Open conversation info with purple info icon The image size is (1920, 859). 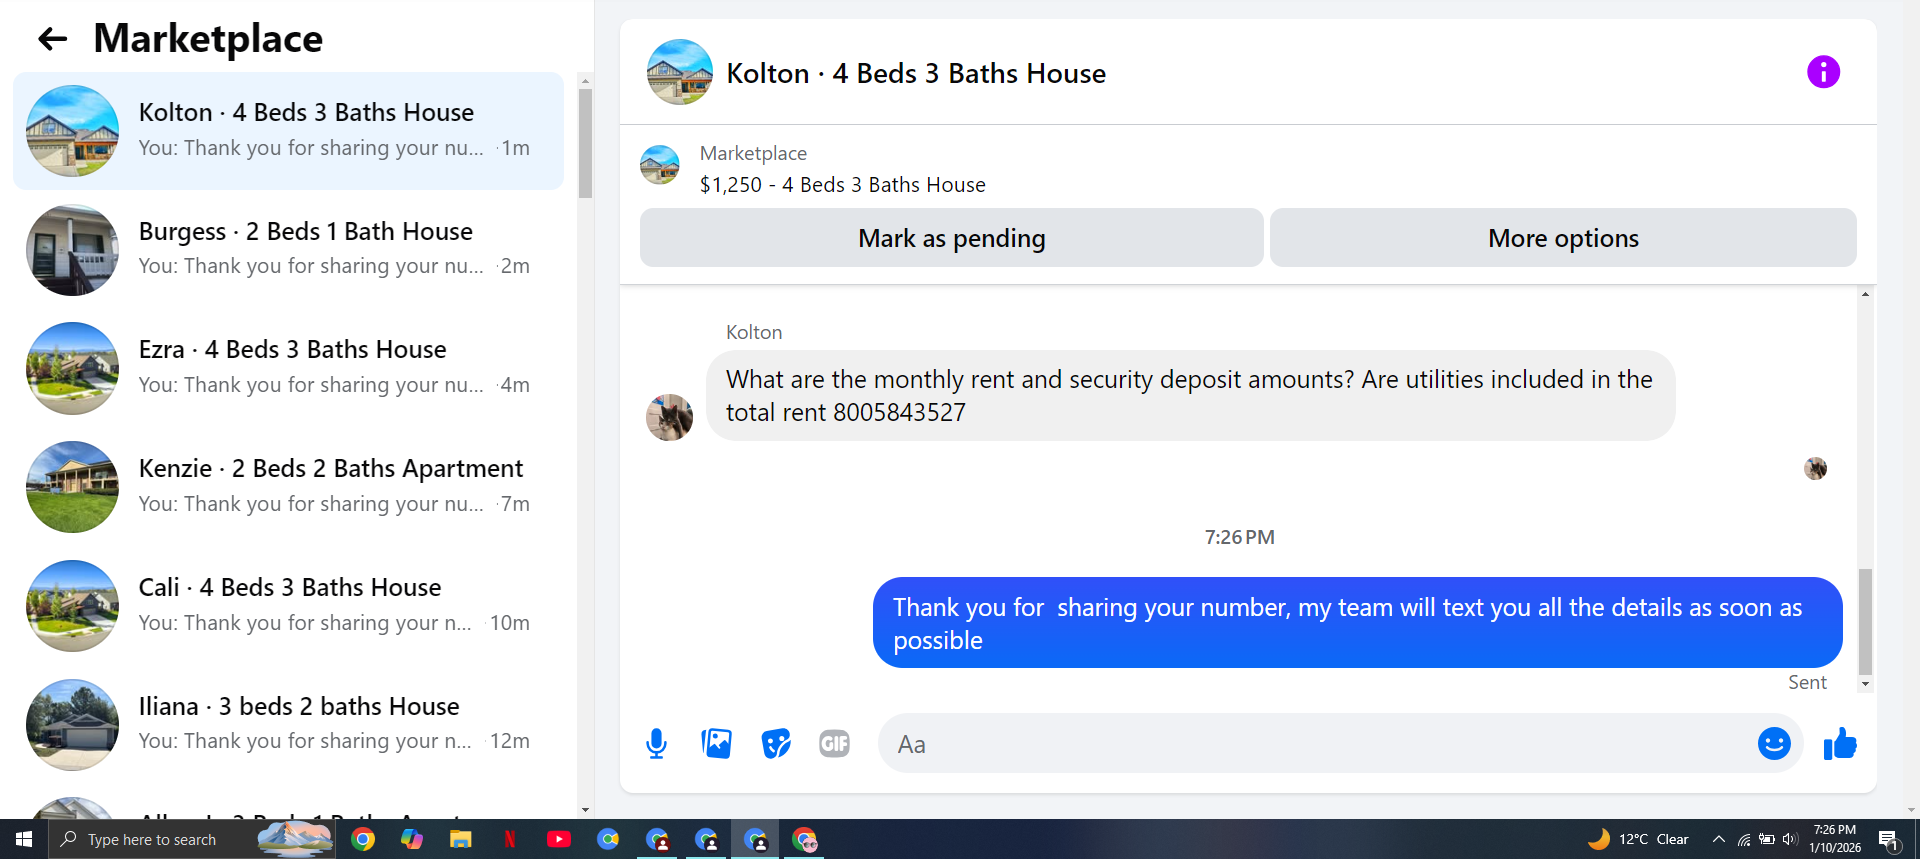1823,72
